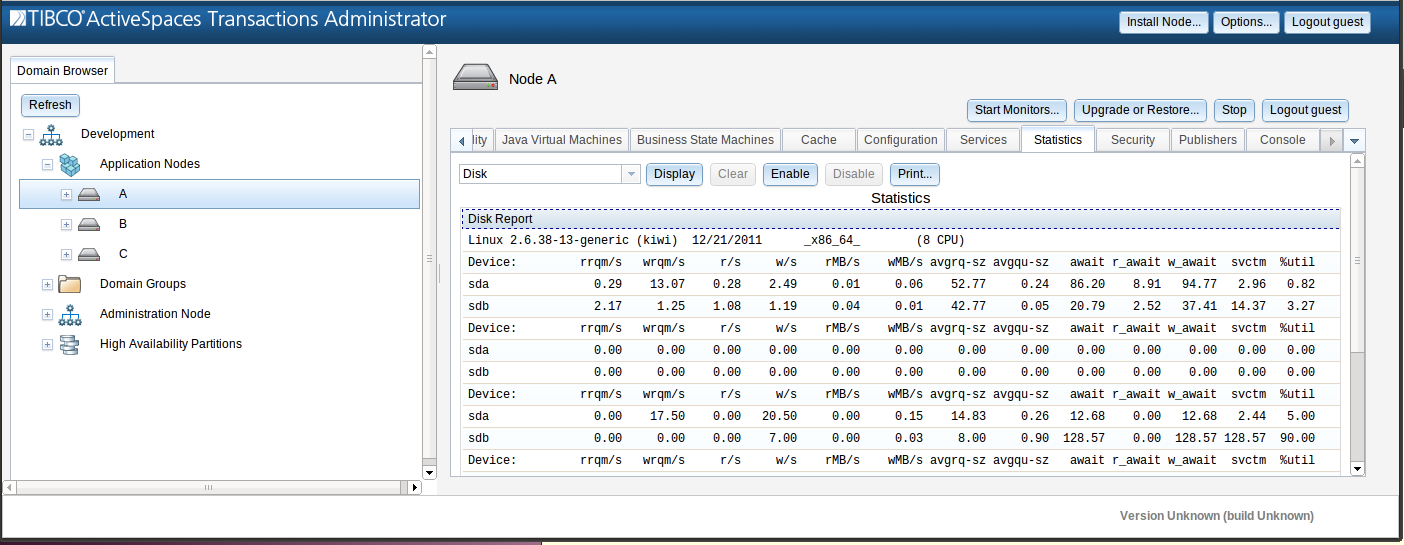Click Domain Browser scrollbar right arrow
Screen dimensions: 1404x545
[415, 488]
